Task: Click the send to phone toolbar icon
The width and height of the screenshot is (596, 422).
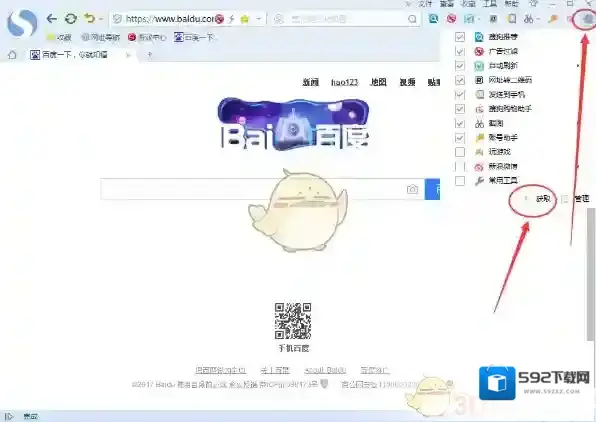Action: 512,18
